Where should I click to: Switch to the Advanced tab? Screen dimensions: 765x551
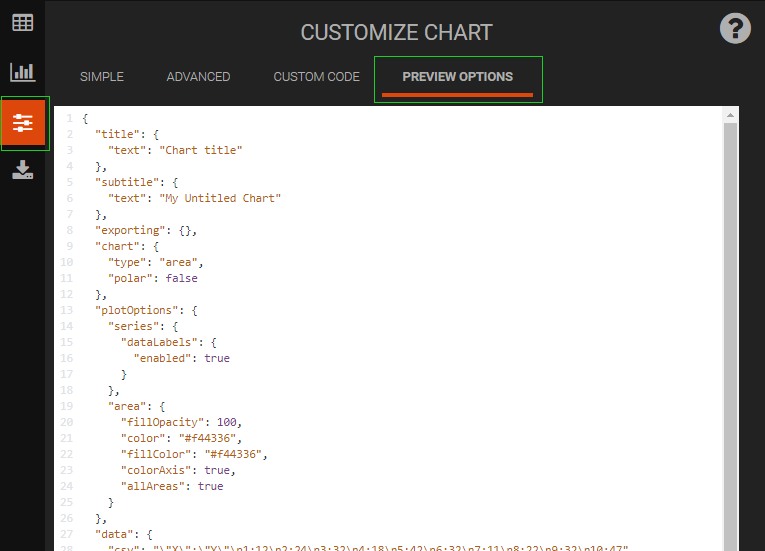point(198,77)
